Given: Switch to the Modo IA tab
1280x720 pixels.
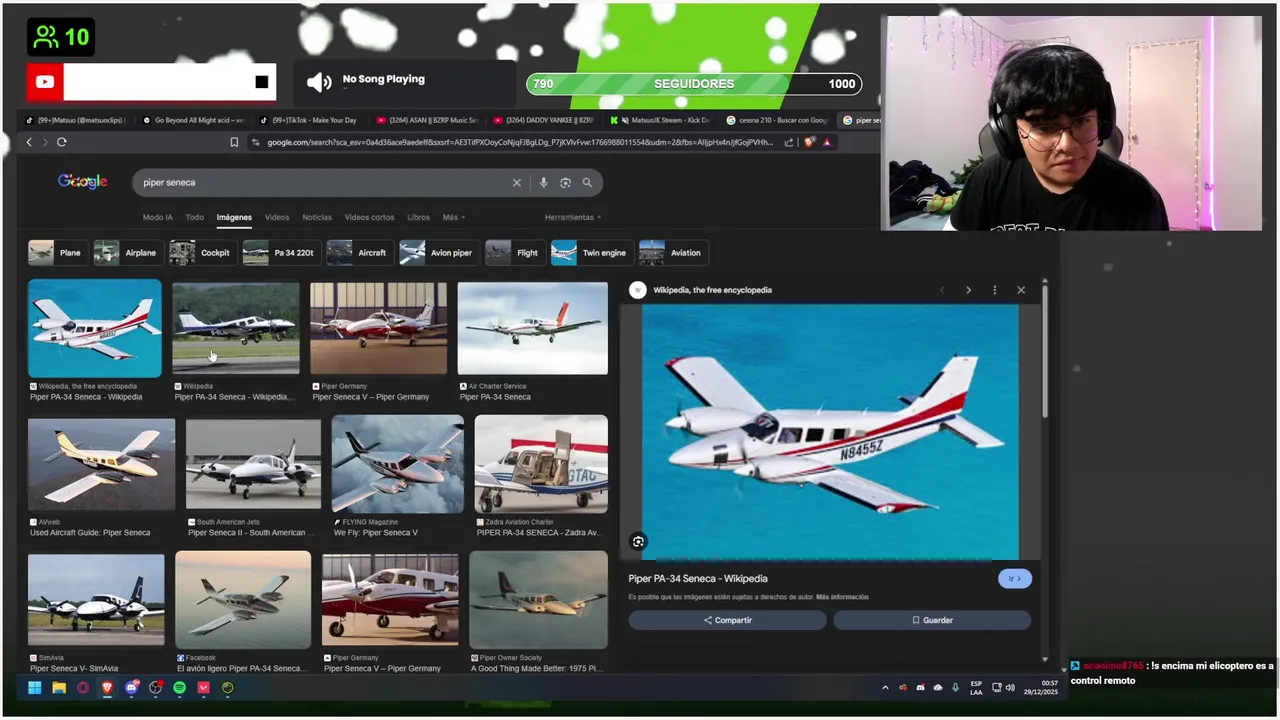Looking at the screenshot, I should tap(157, 217).
